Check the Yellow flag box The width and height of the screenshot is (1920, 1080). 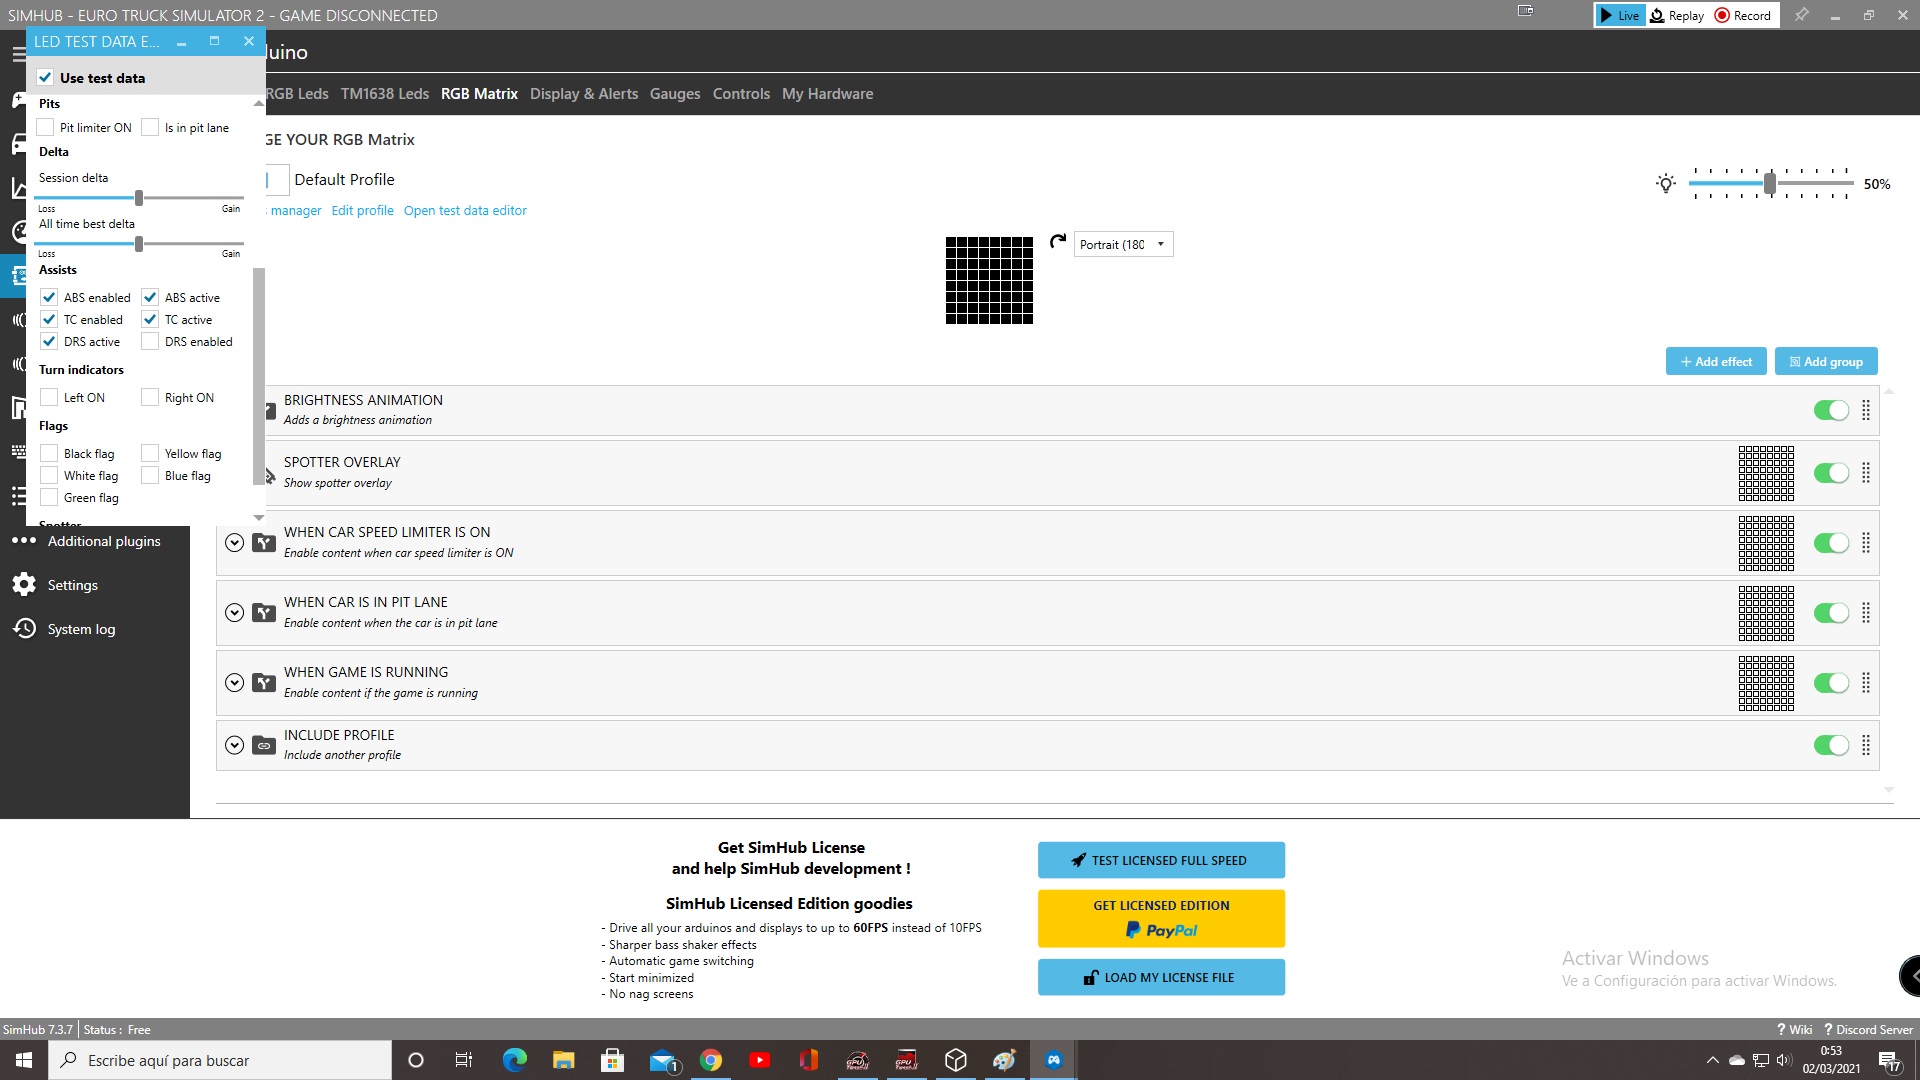click(x=150, y=453)
